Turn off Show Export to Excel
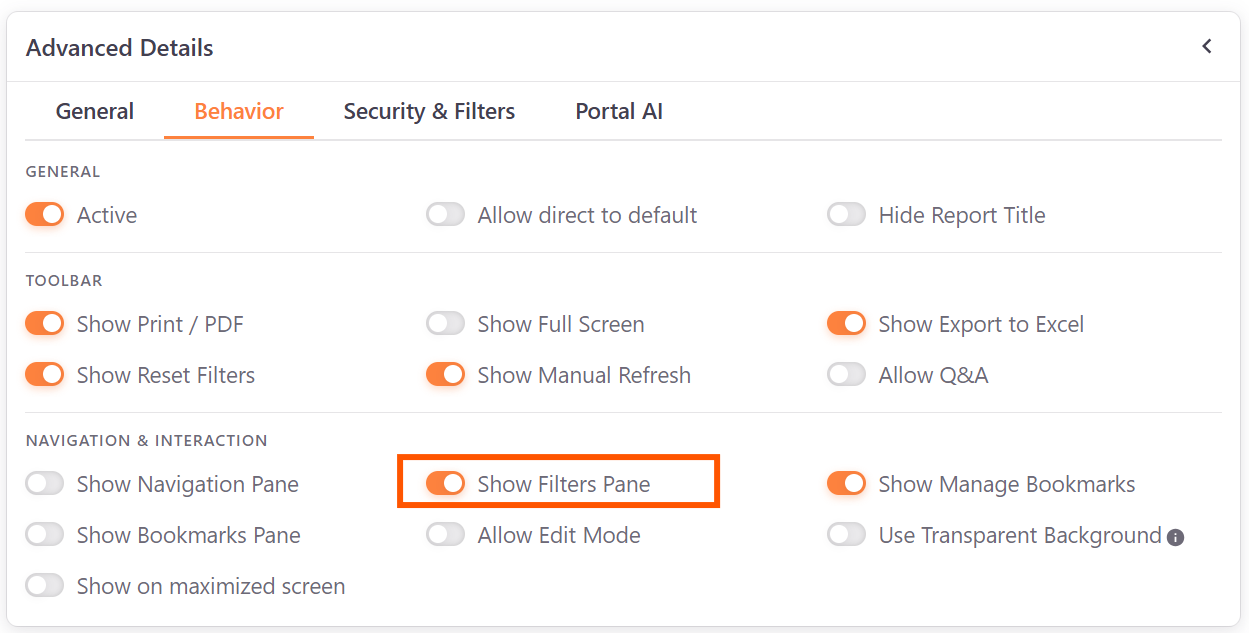The height and width of the screenshot is (633, 1249). [x=846, y=323]
